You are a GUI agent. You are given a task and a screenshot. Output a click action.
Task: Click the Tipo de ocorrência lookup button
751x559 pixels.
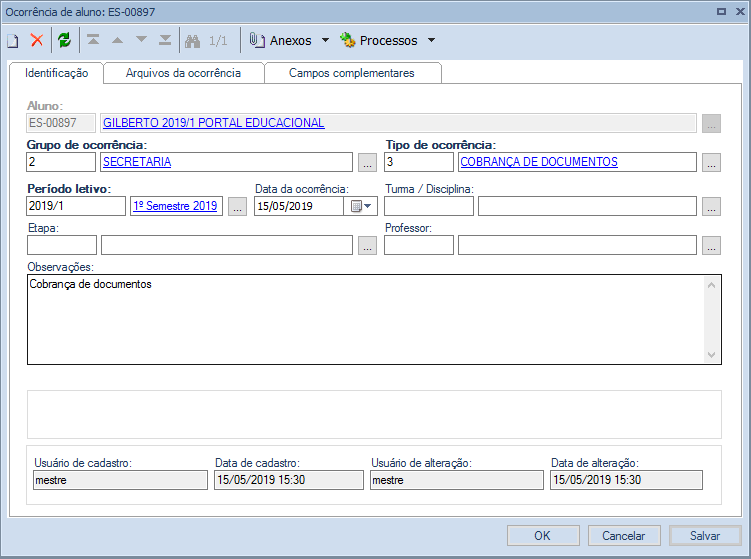[x=711, y=162]
